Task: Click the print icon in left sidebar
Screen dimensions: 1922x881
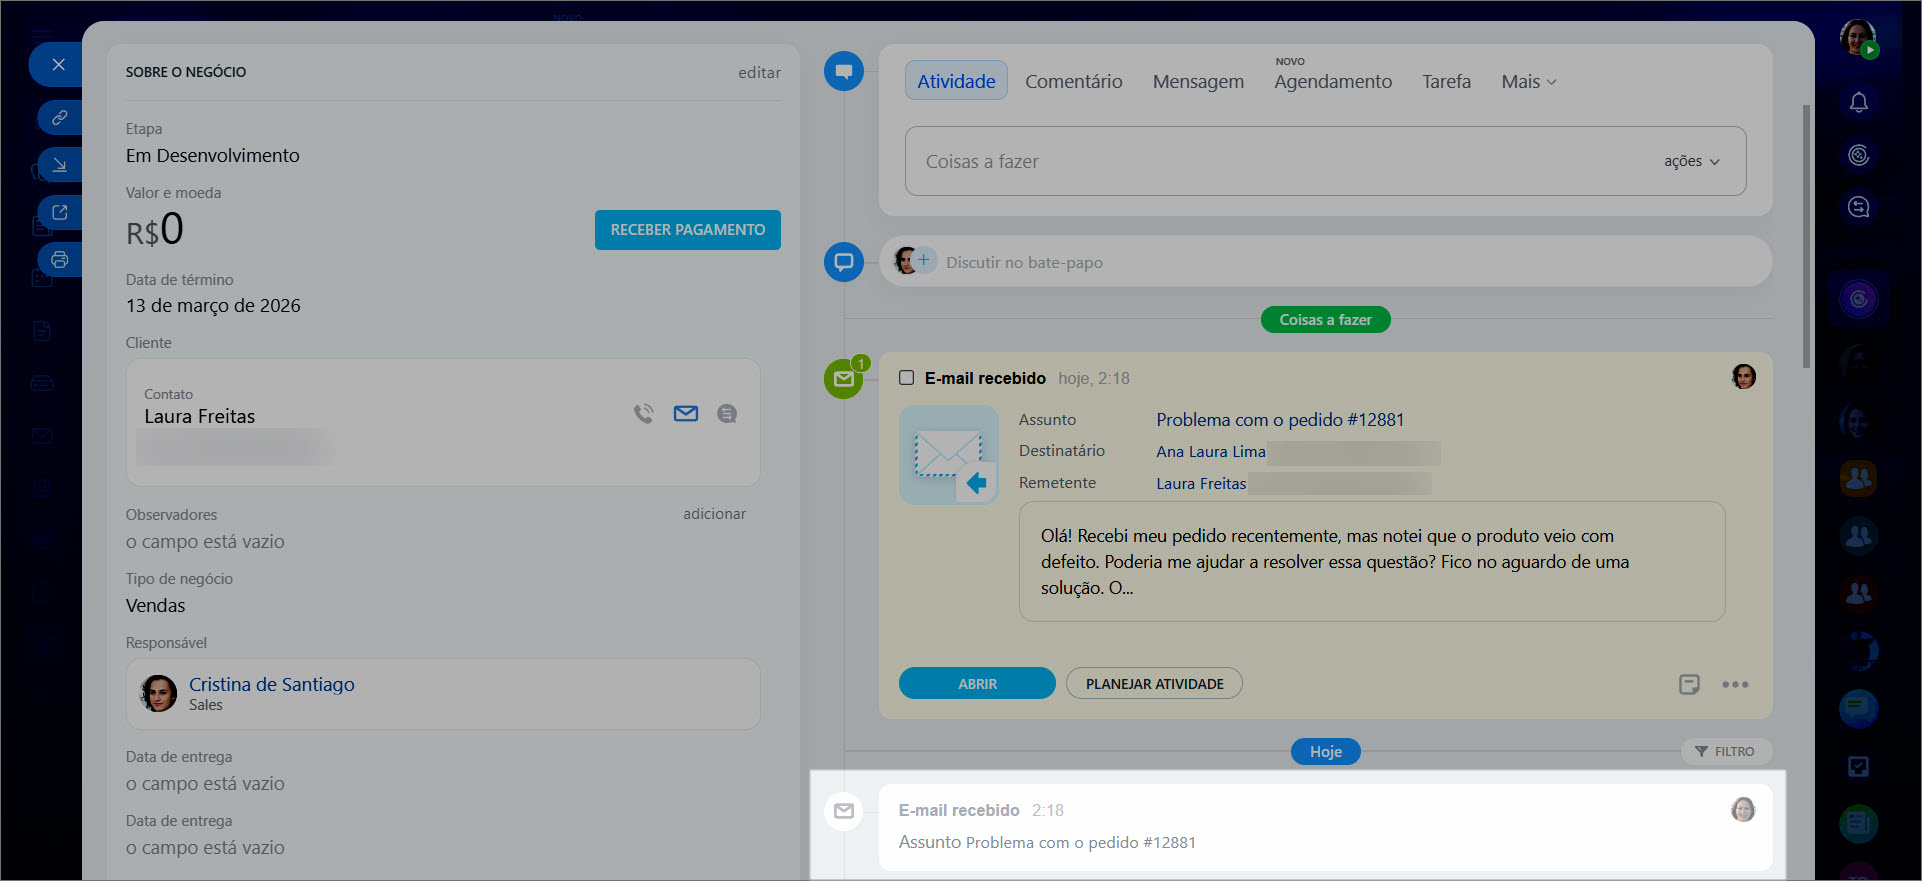Action: pyautogui.click(x=59, y=260)
